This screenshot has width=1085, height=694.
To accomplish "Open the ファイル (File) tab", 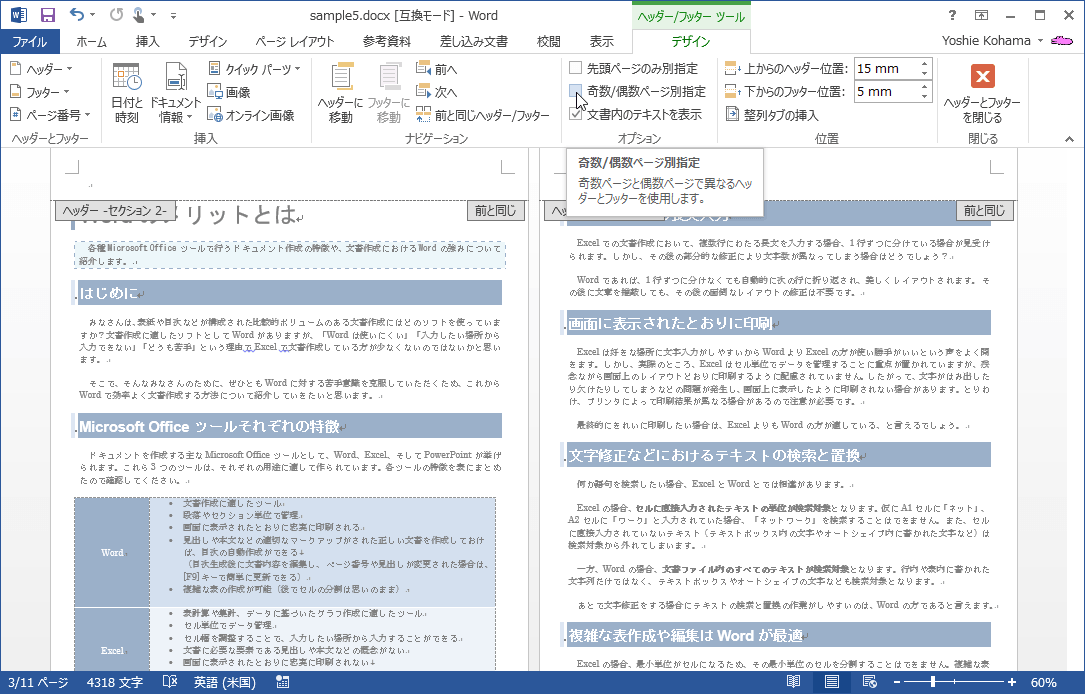I will [30, 42].
